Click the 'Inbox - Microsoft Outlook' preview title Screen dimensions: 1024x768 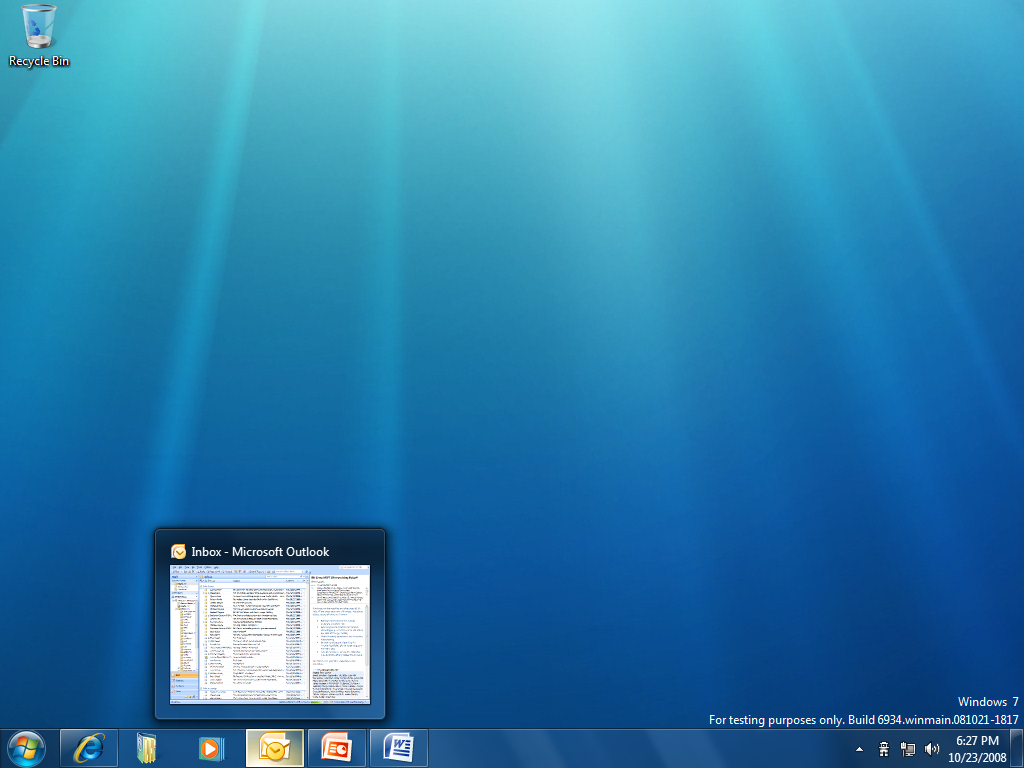pyautogui.click(x=260, y=551)
